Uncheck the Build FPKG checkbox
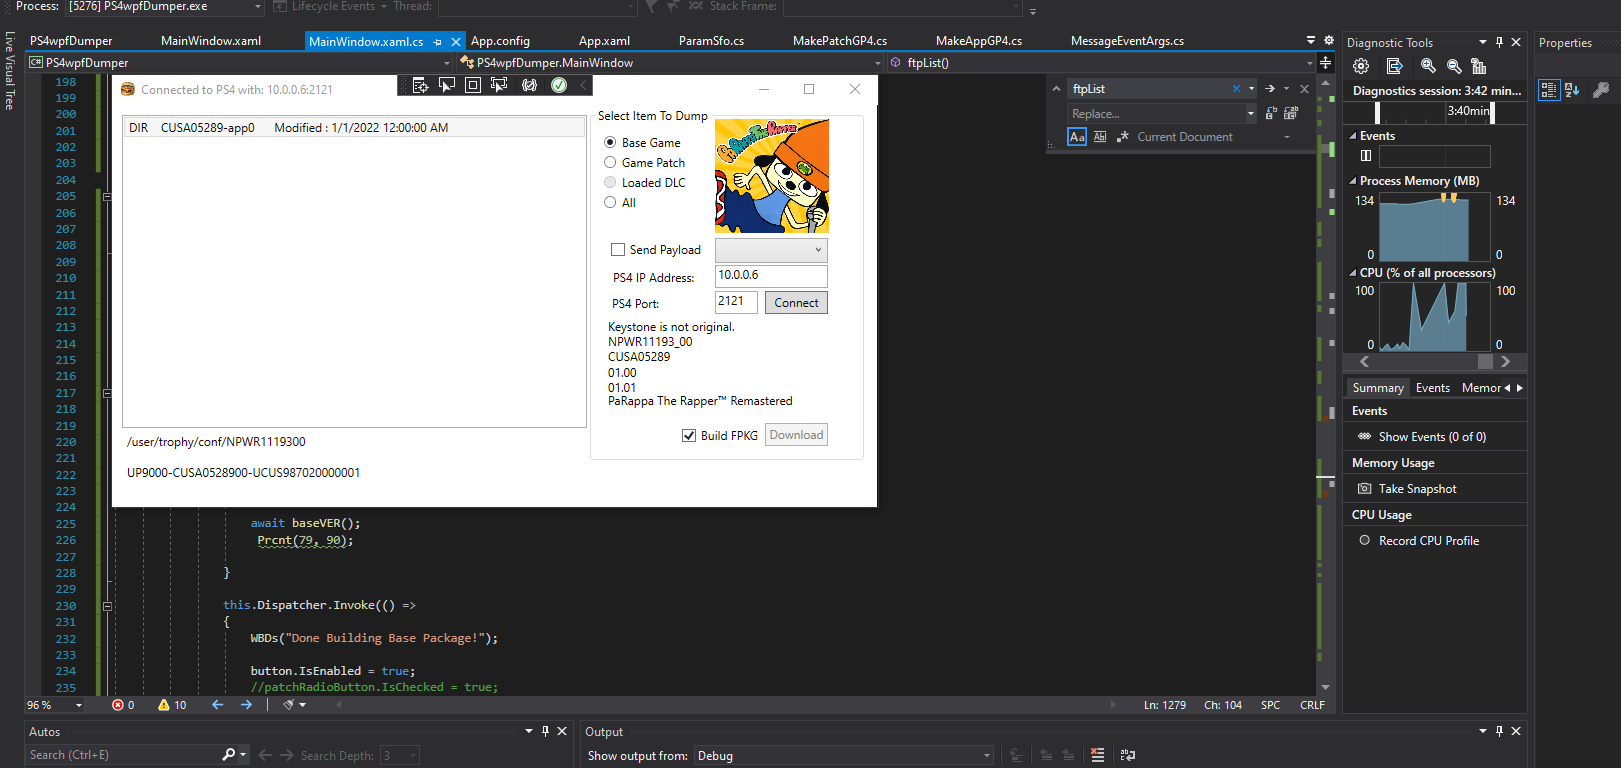Image resolution: width=1621 pixels, height=768 pixels. (x=689, y=435)
